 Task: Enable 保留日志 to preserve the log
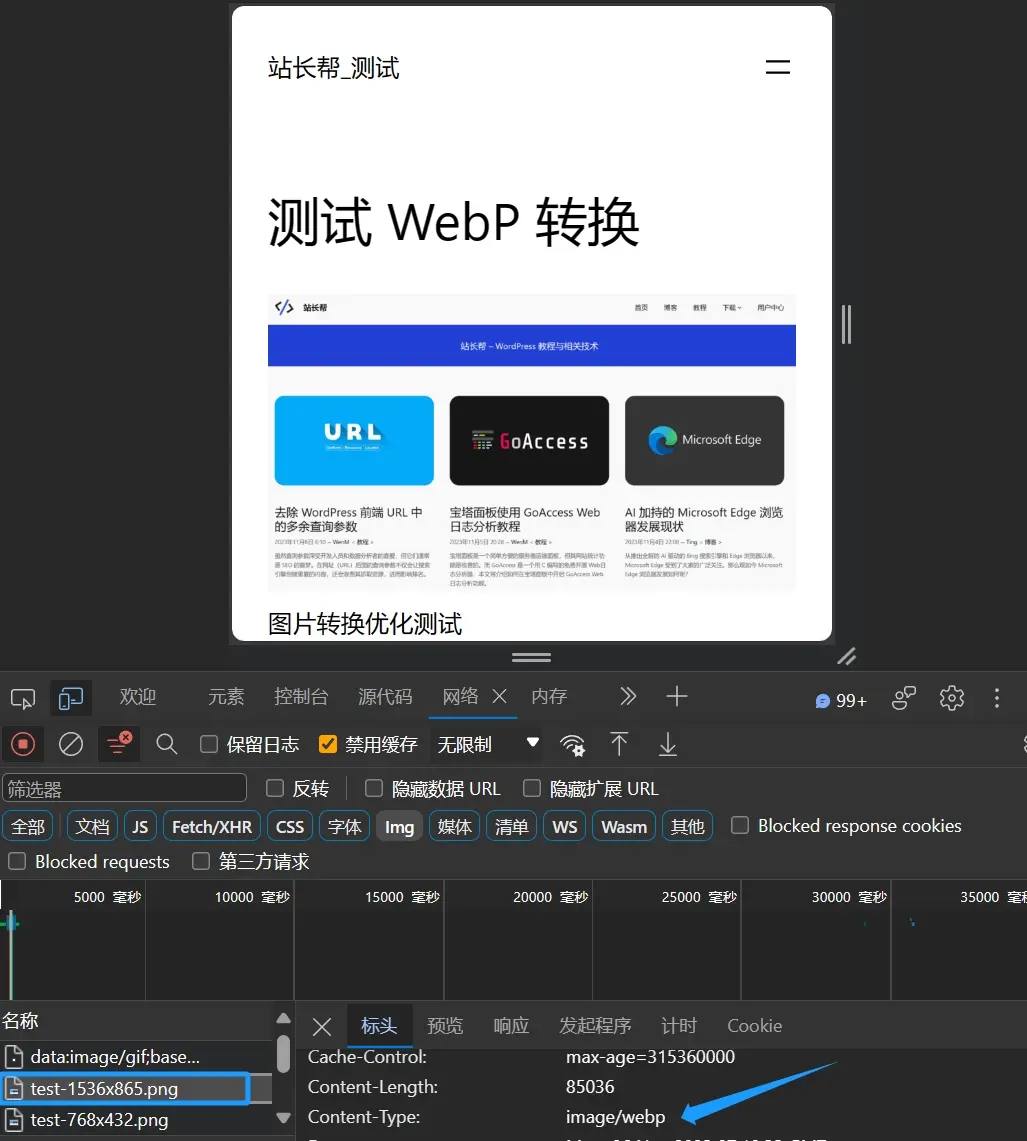[x=208, y=744]
